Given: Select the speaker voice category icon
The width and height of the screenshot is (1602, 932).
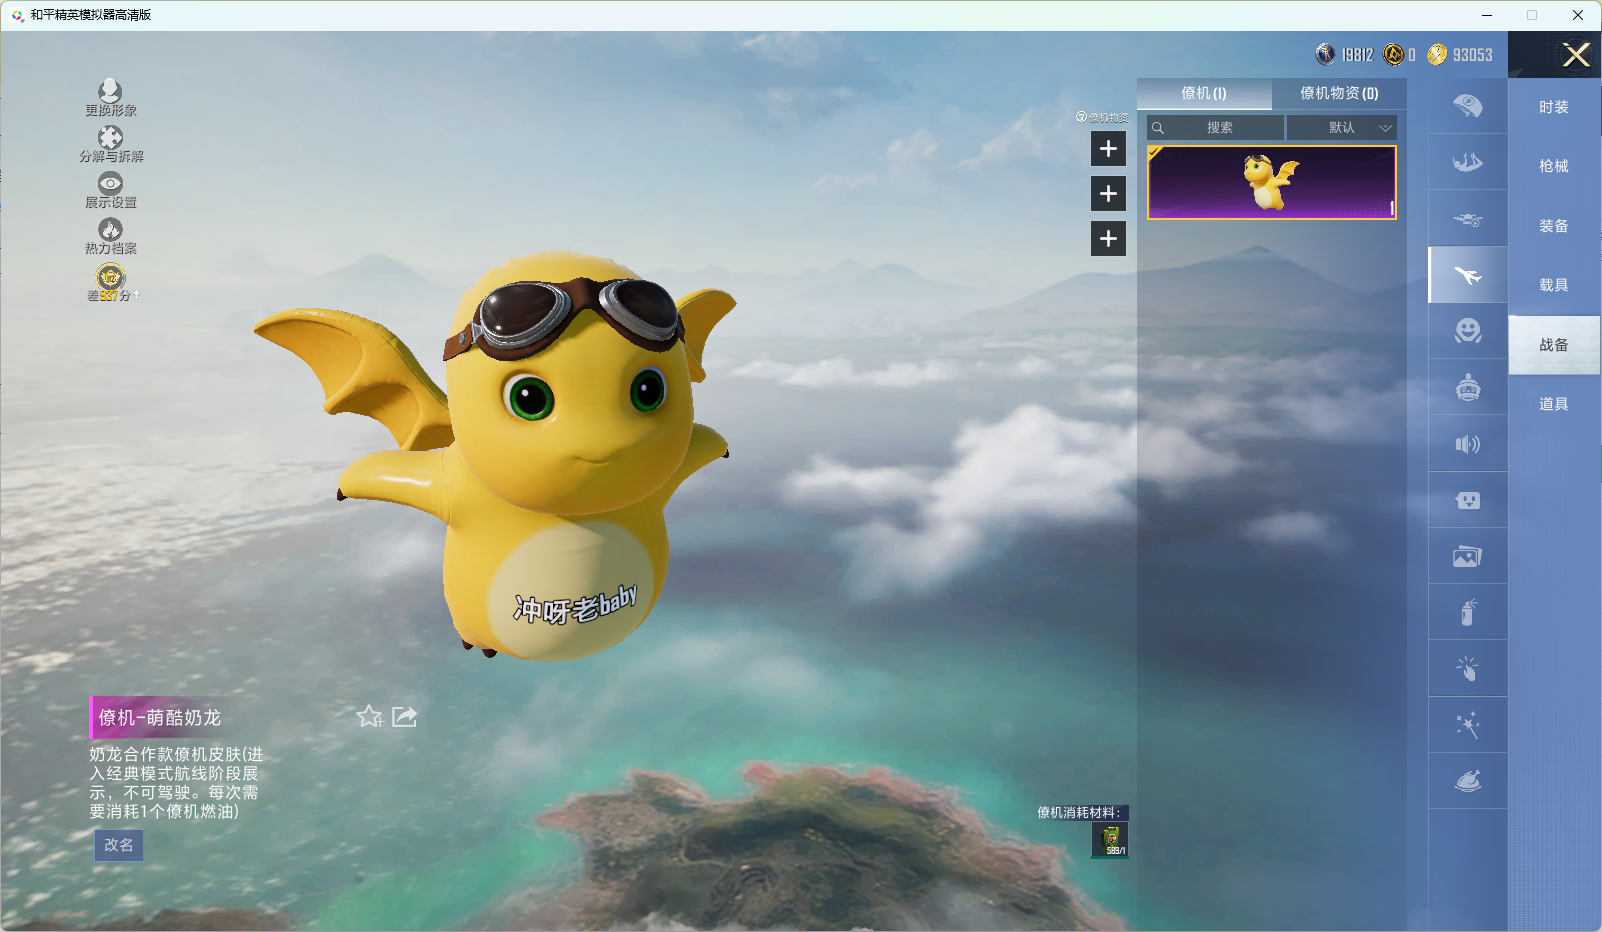Looking at the screenshot, I should pos(1468,444).
